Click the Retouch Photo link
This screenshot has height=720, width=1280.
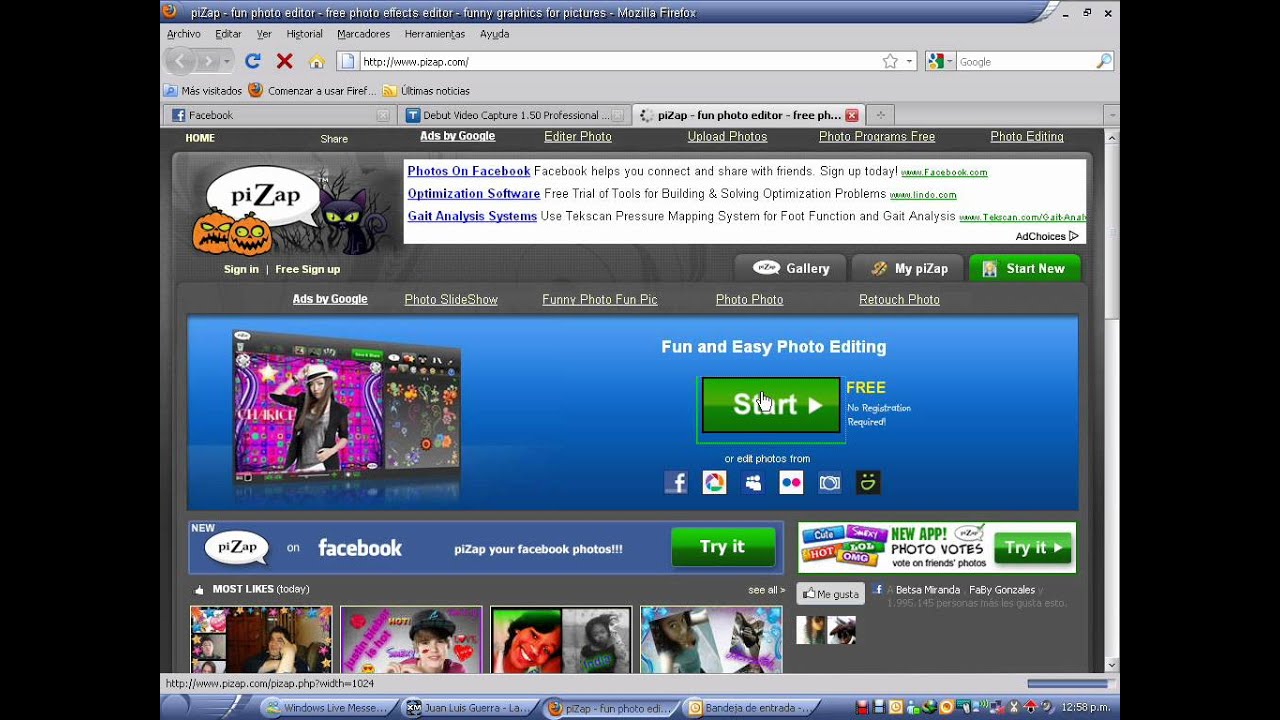coord(899,299)
